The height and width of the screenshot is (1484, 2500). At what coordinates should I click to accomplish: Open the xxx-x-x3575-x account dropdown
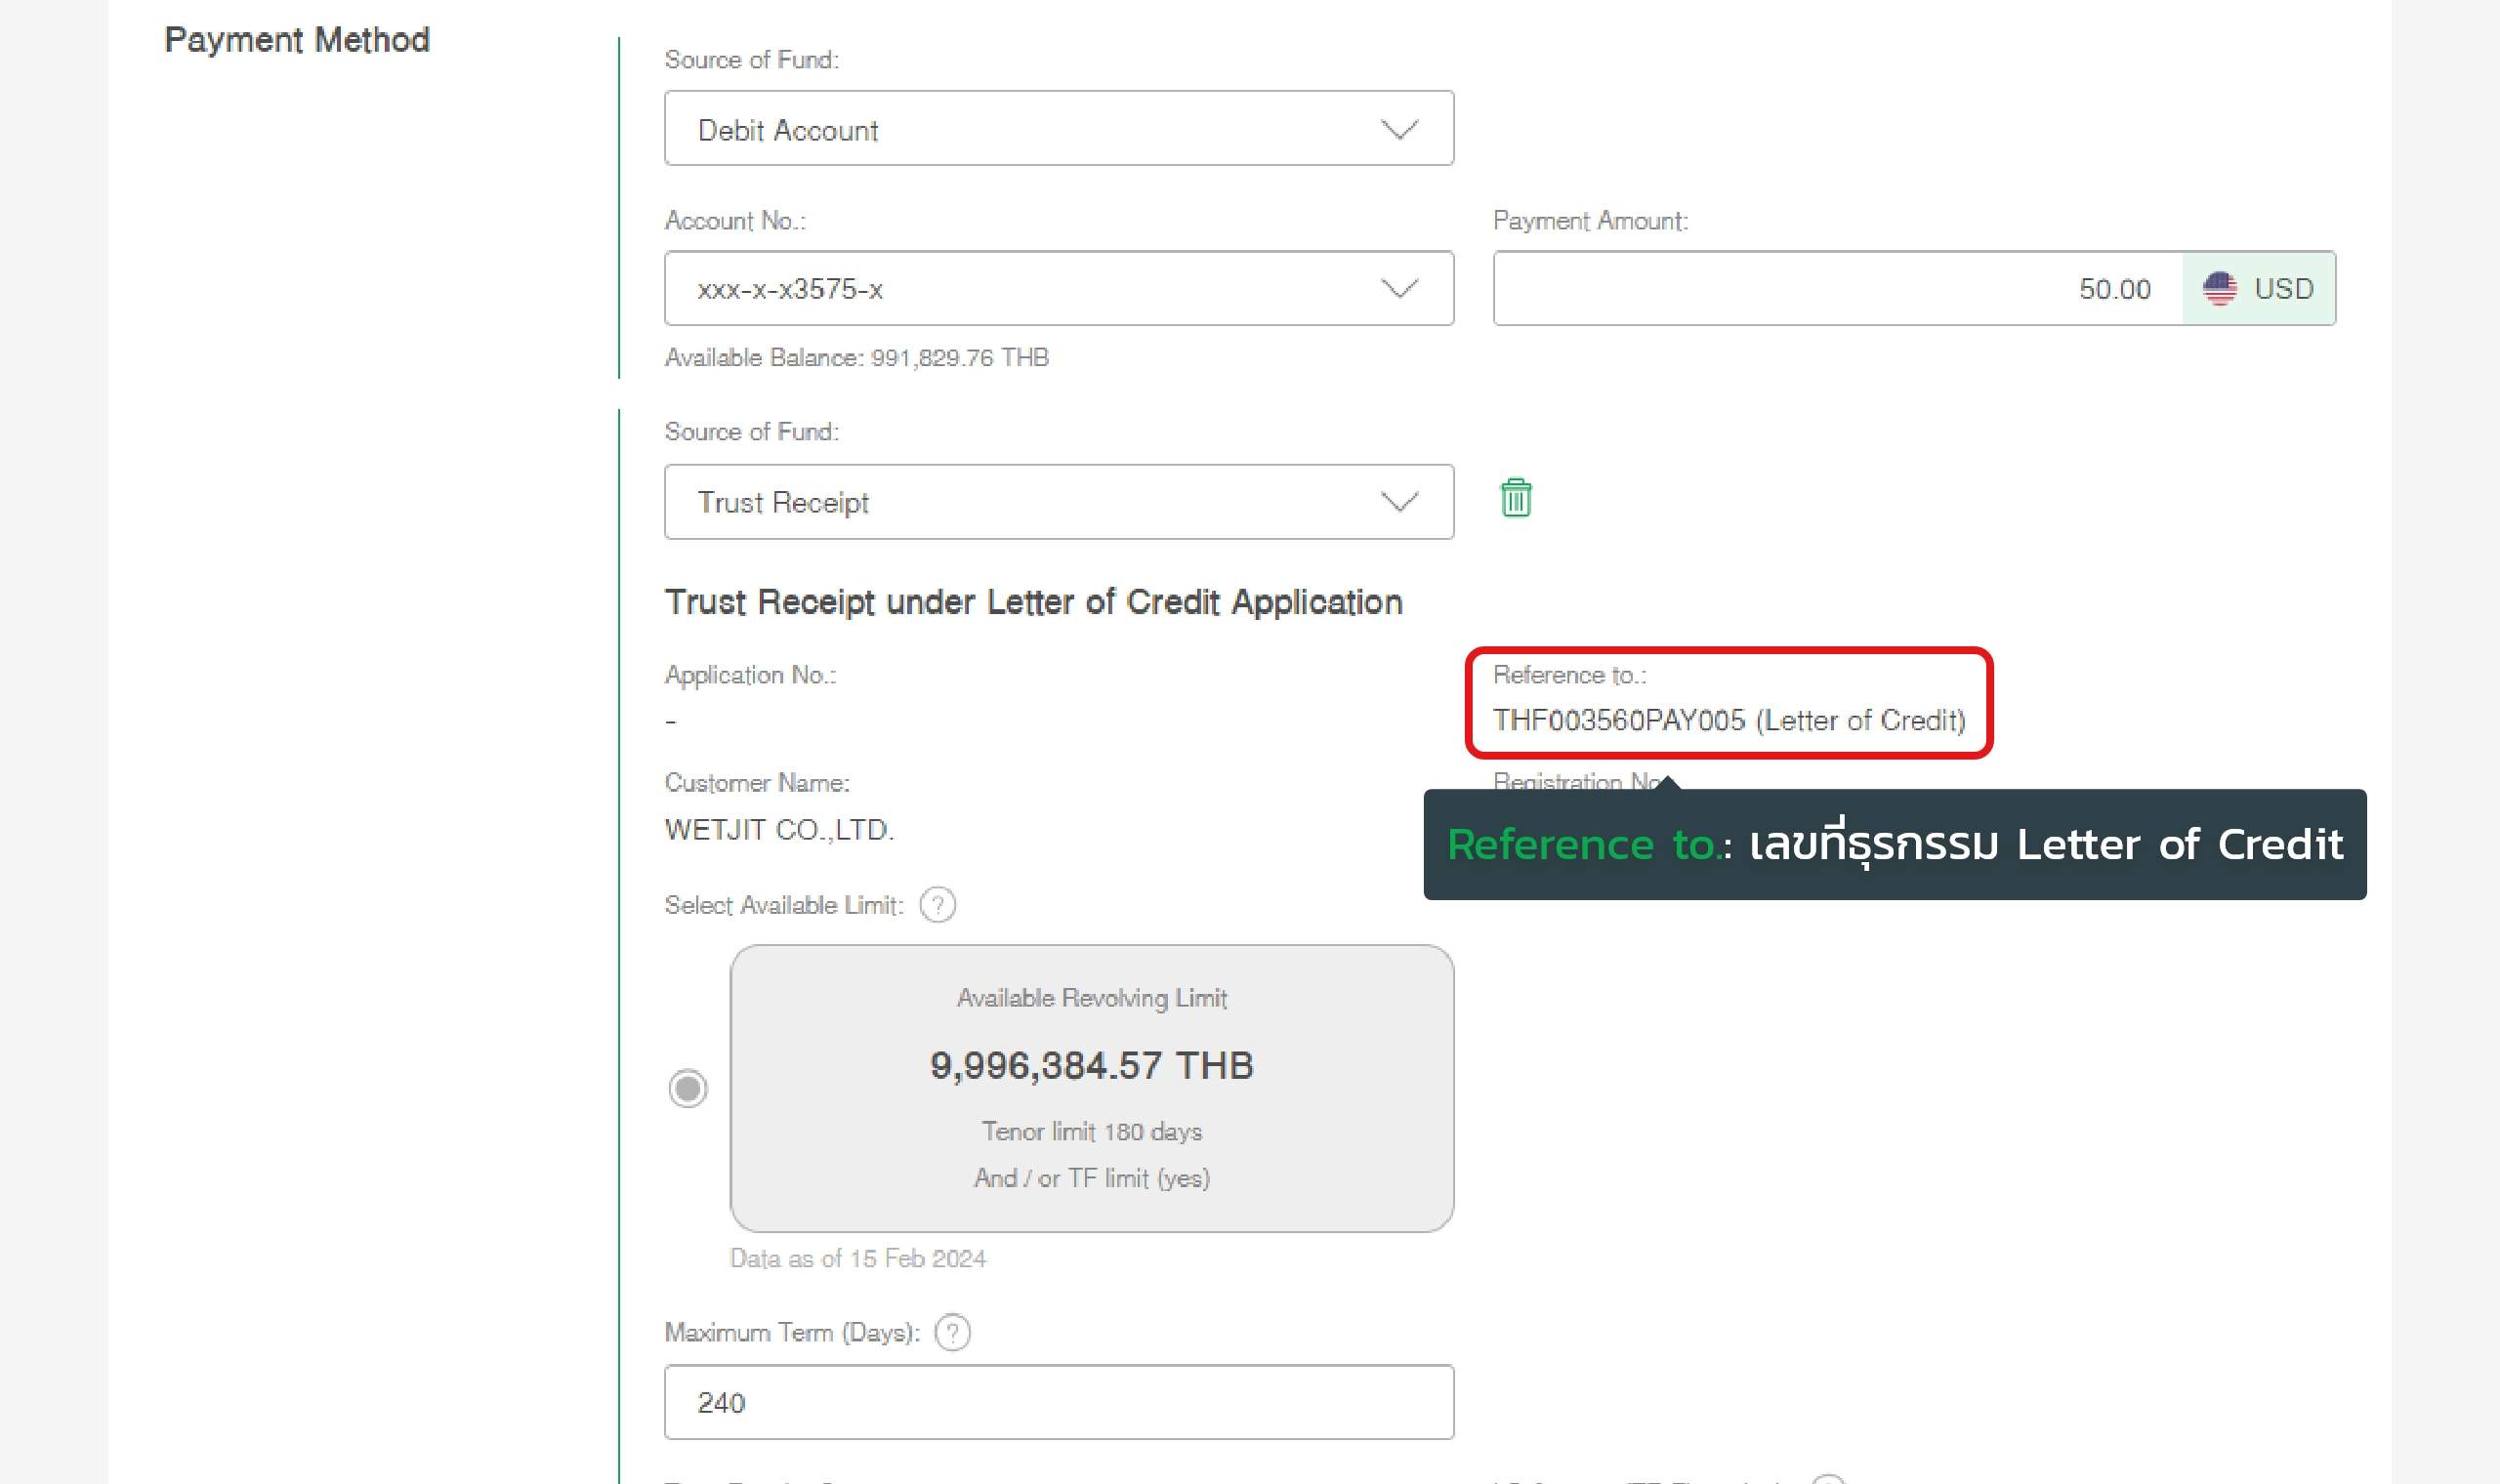tap(1040, 289)
